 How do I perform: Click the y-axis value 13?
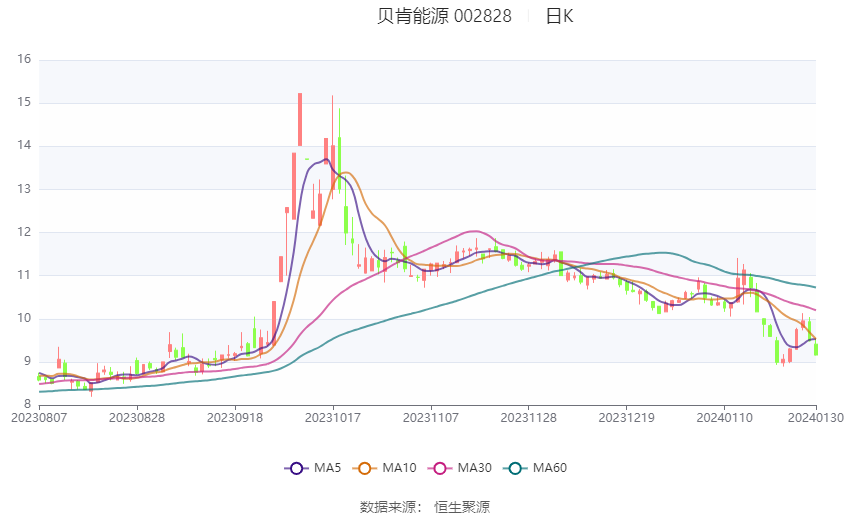(x=24, y=189)
